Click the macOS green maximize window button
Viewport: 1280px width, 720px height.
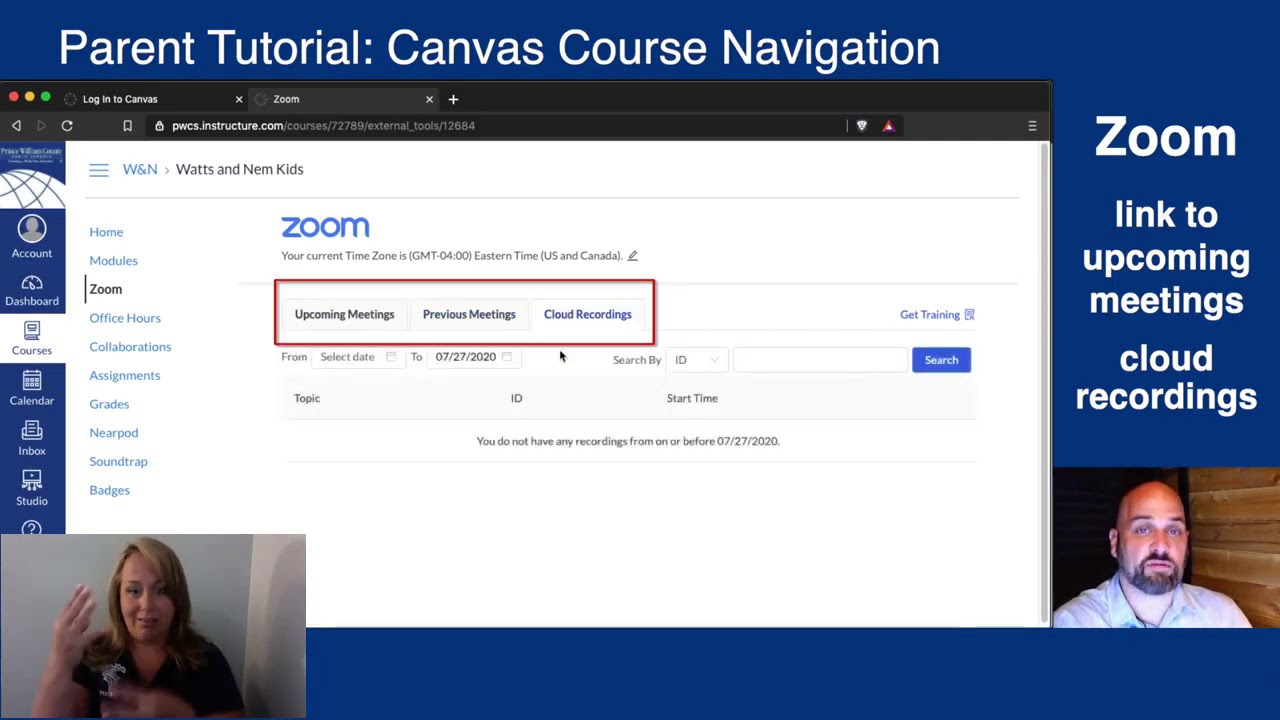coord(45,96)
